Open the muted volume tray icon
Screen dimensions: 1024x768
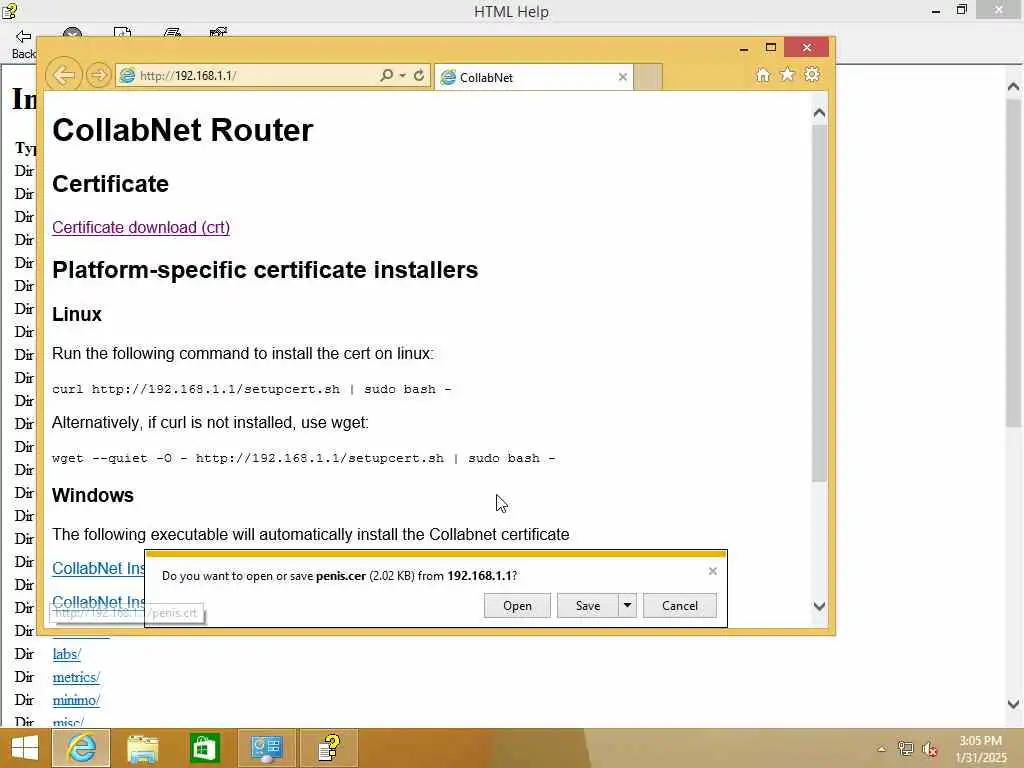tap(930, 749)
